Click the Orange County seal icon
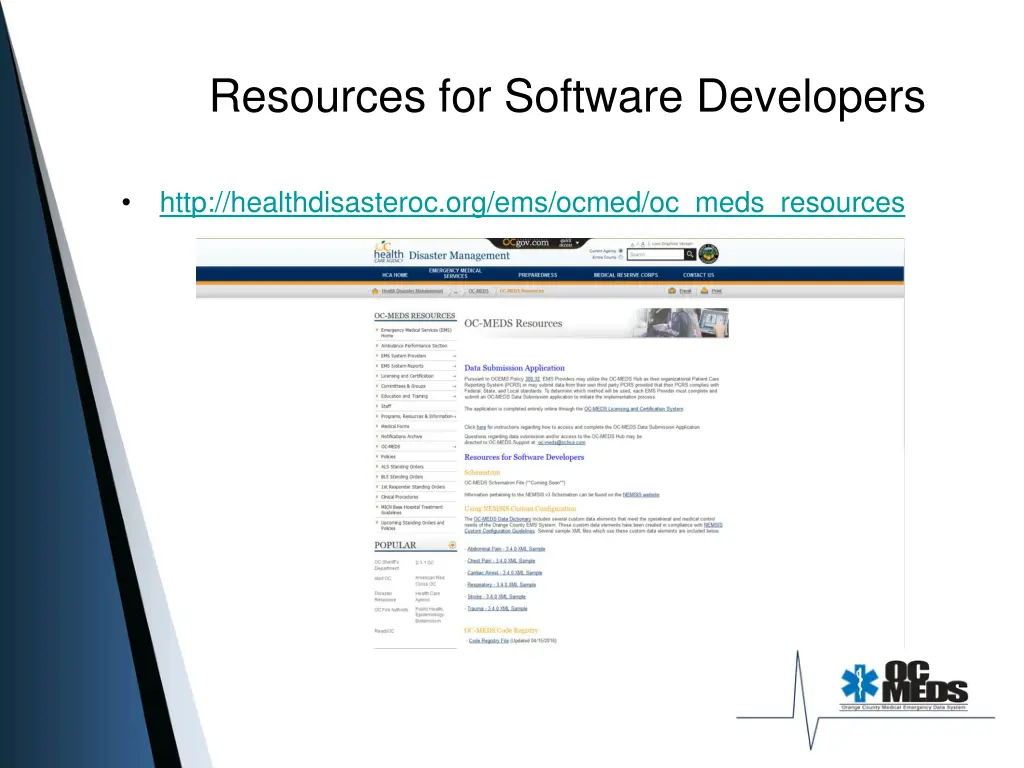 [708, 254]
